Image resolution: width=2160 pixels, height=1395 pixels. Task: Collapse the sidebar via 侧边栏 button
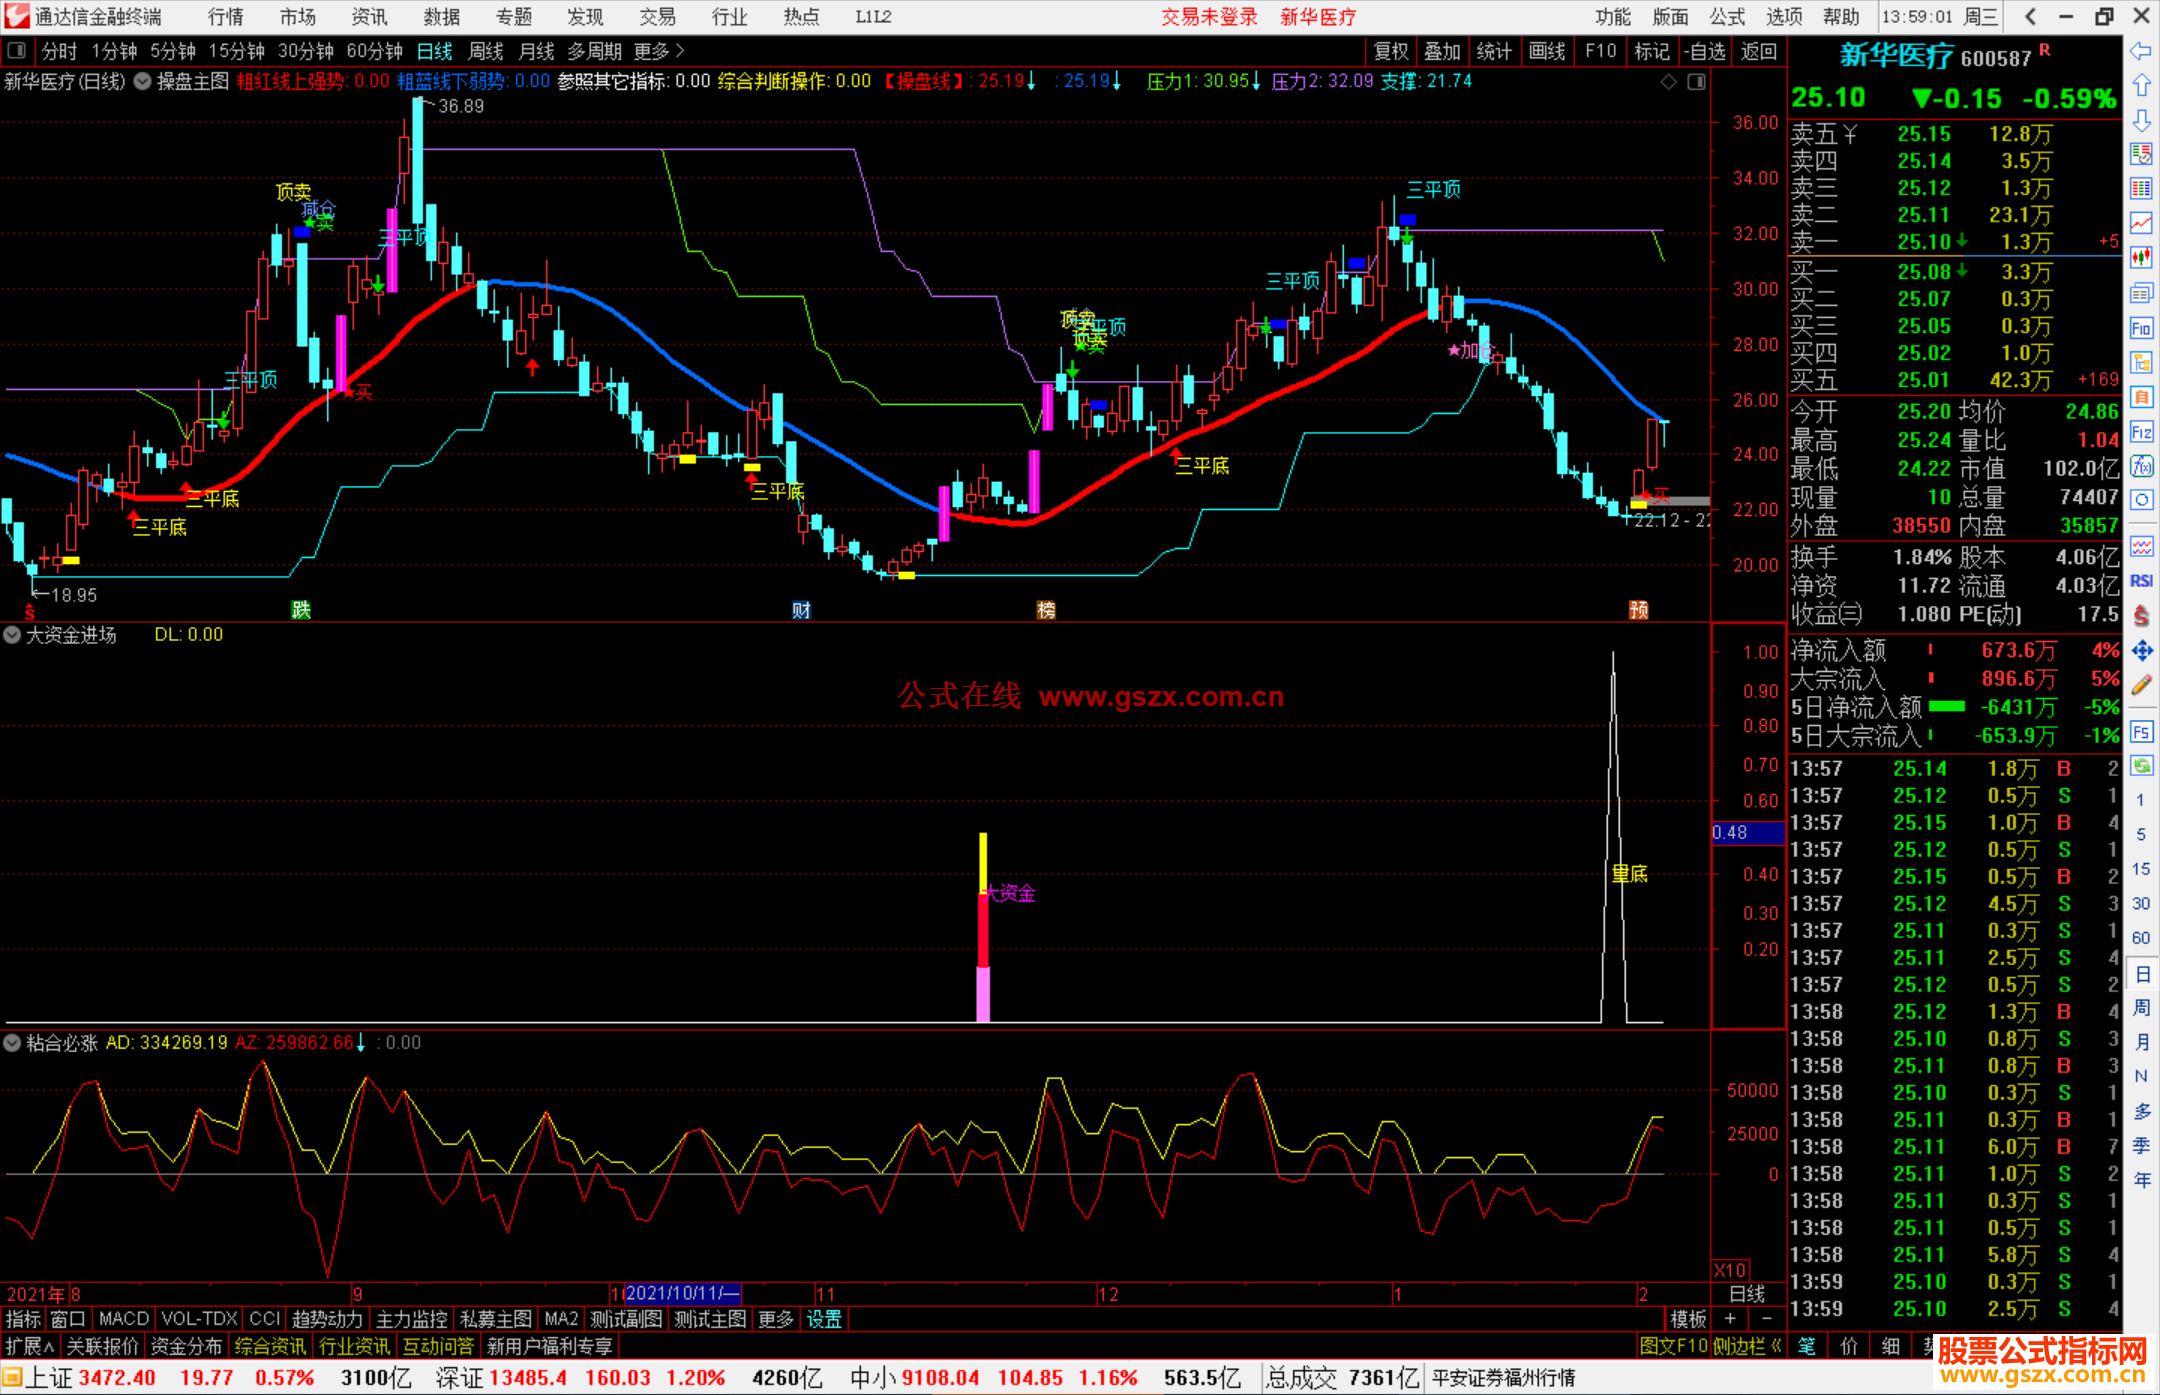[x=1746, y=1346]
